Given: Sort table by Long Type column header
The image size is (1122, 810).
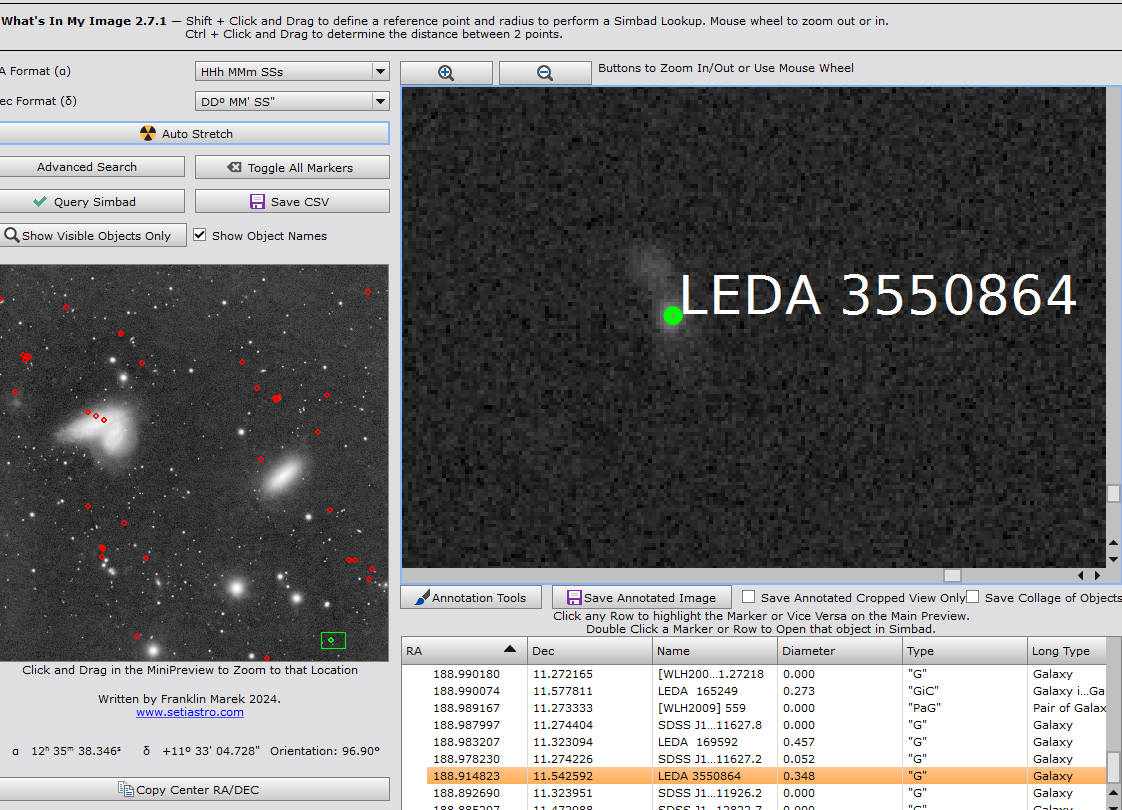Looking at the screenshot, I should click(x=1066, y=650).
